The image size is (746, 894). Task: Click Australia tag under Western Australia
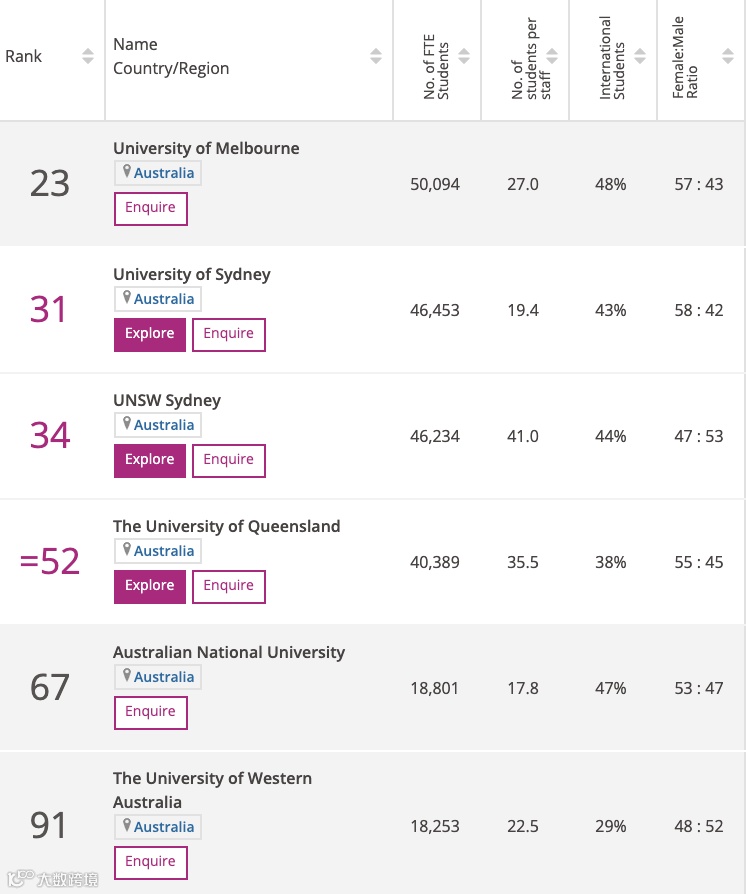[x=164, y=827]
